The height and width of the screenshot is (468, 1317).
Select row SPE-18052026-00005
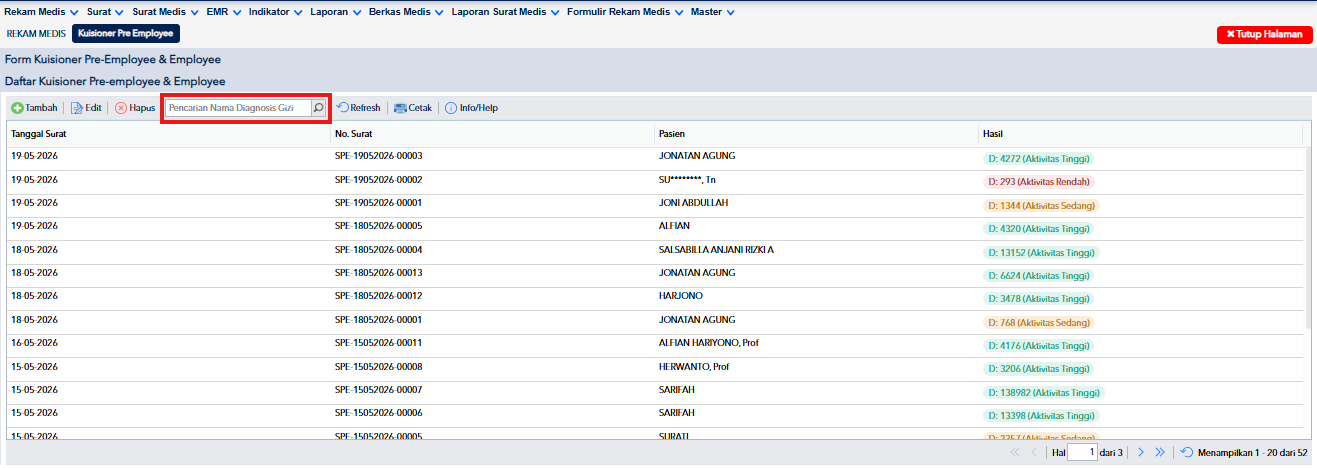(x=654, y=228)
